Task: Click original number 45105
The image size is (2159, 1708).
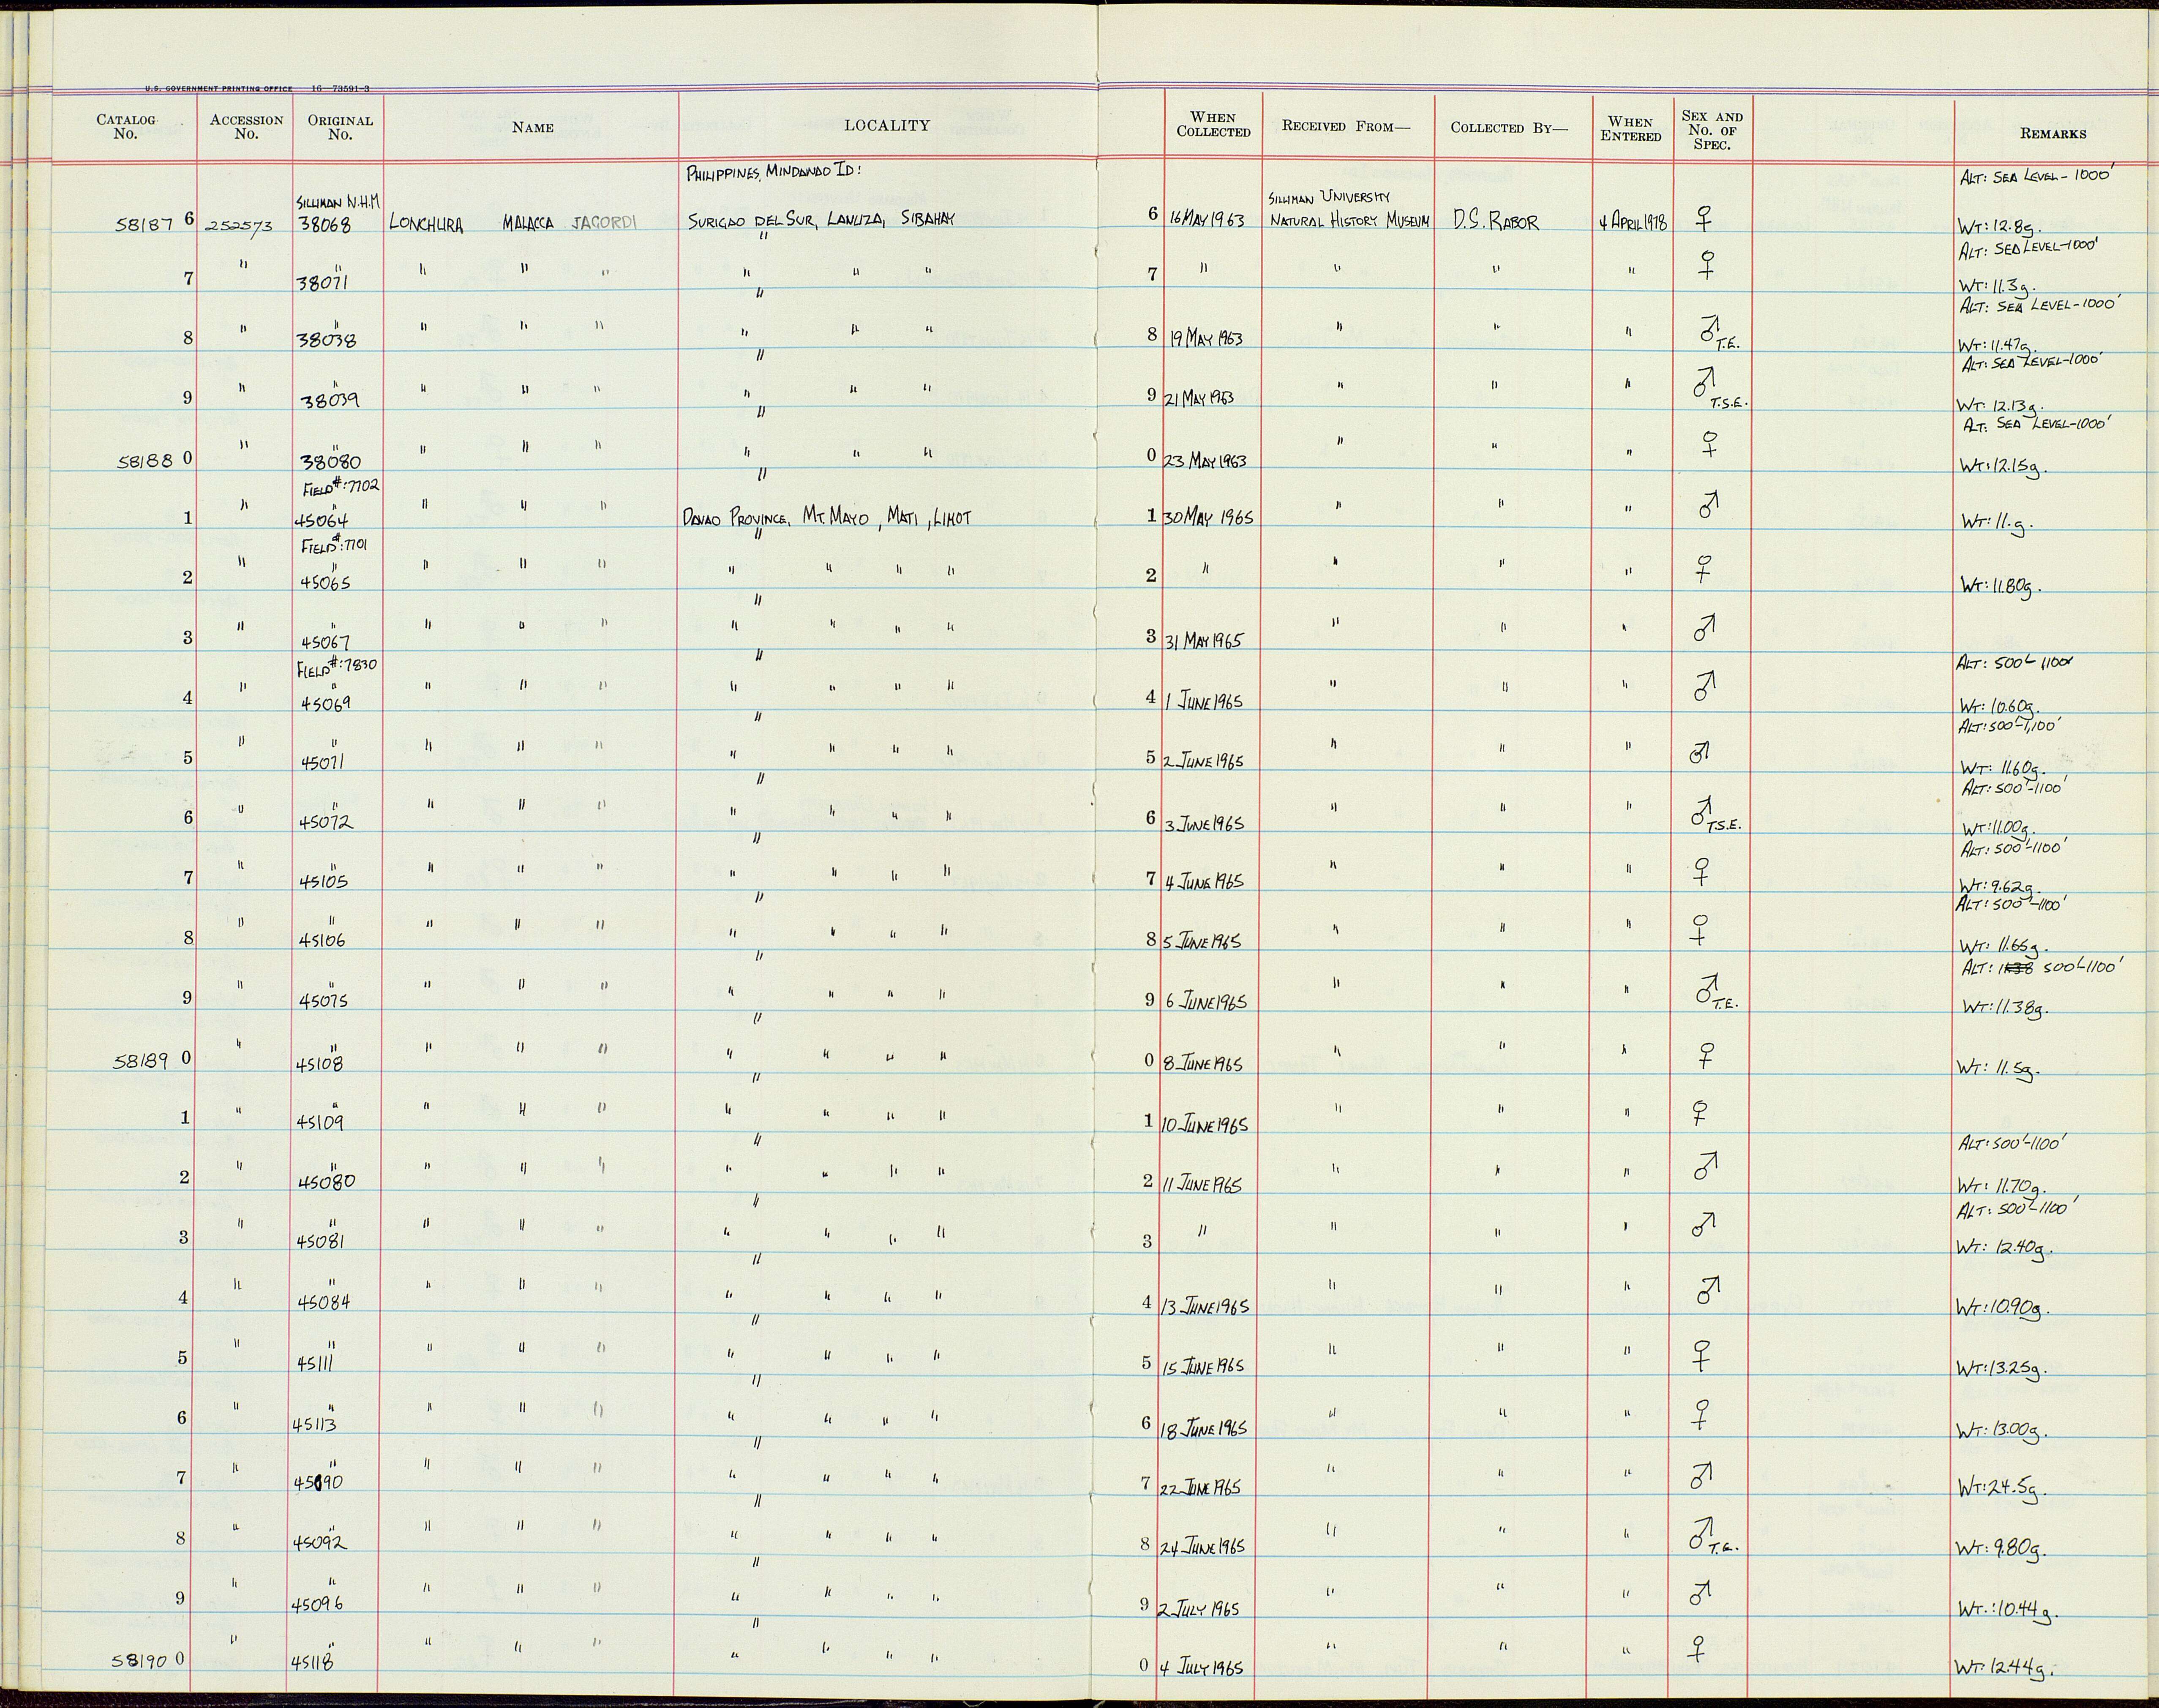Action: (x=325, y=883)
